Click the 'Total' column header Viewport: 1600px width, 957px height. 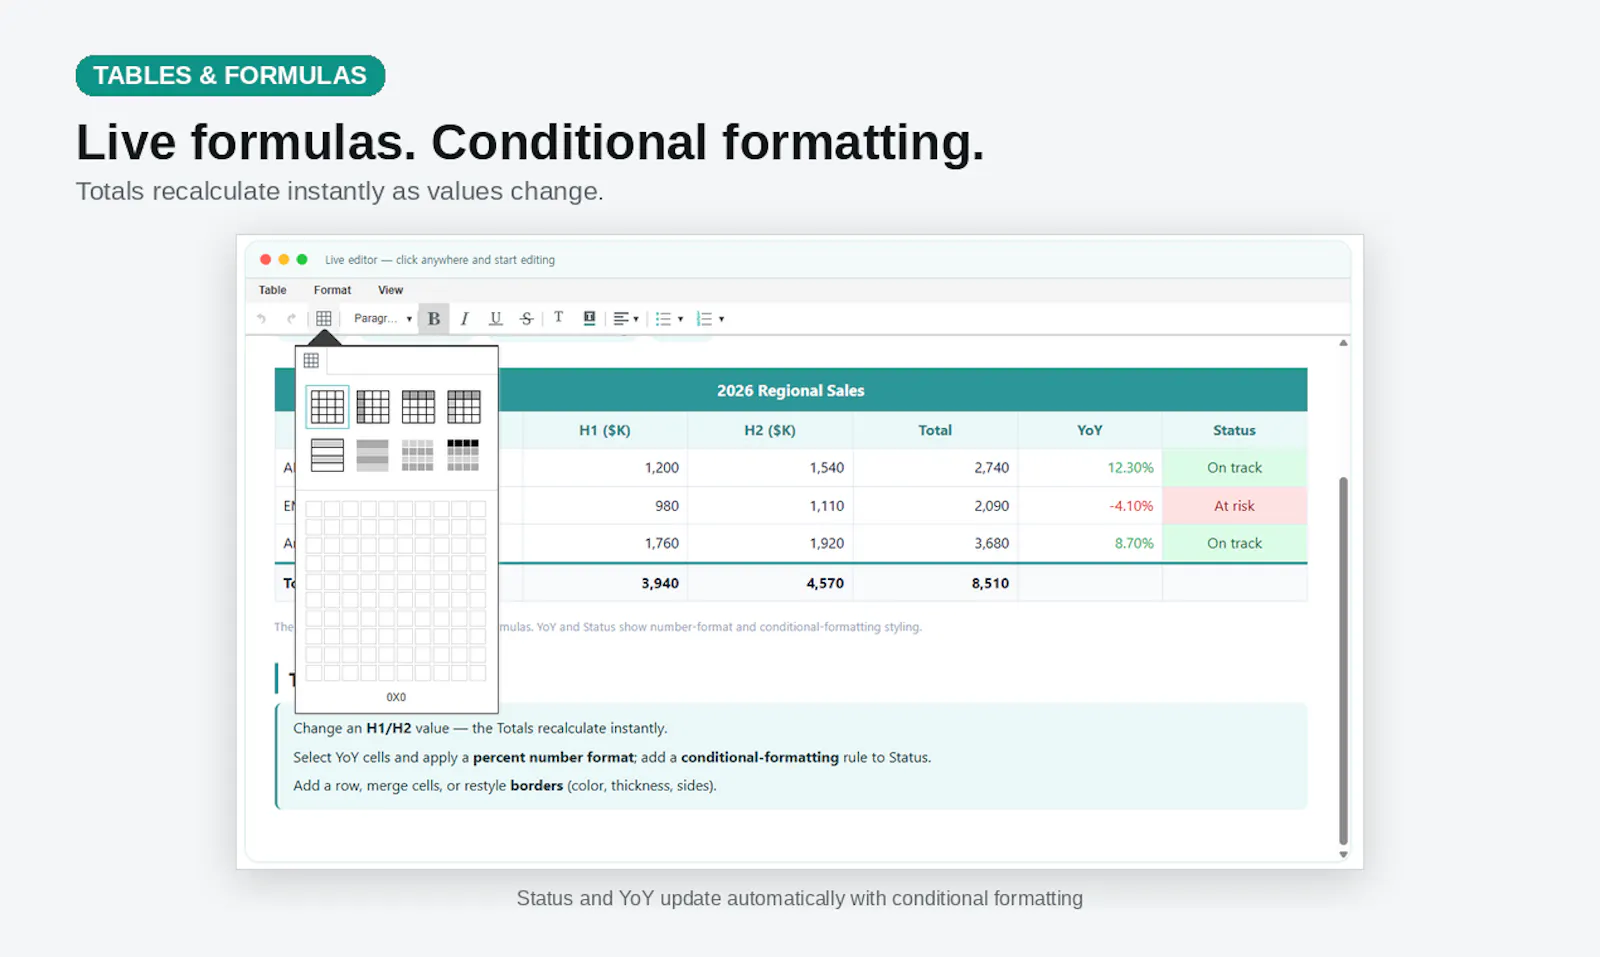tap(935, 430)
